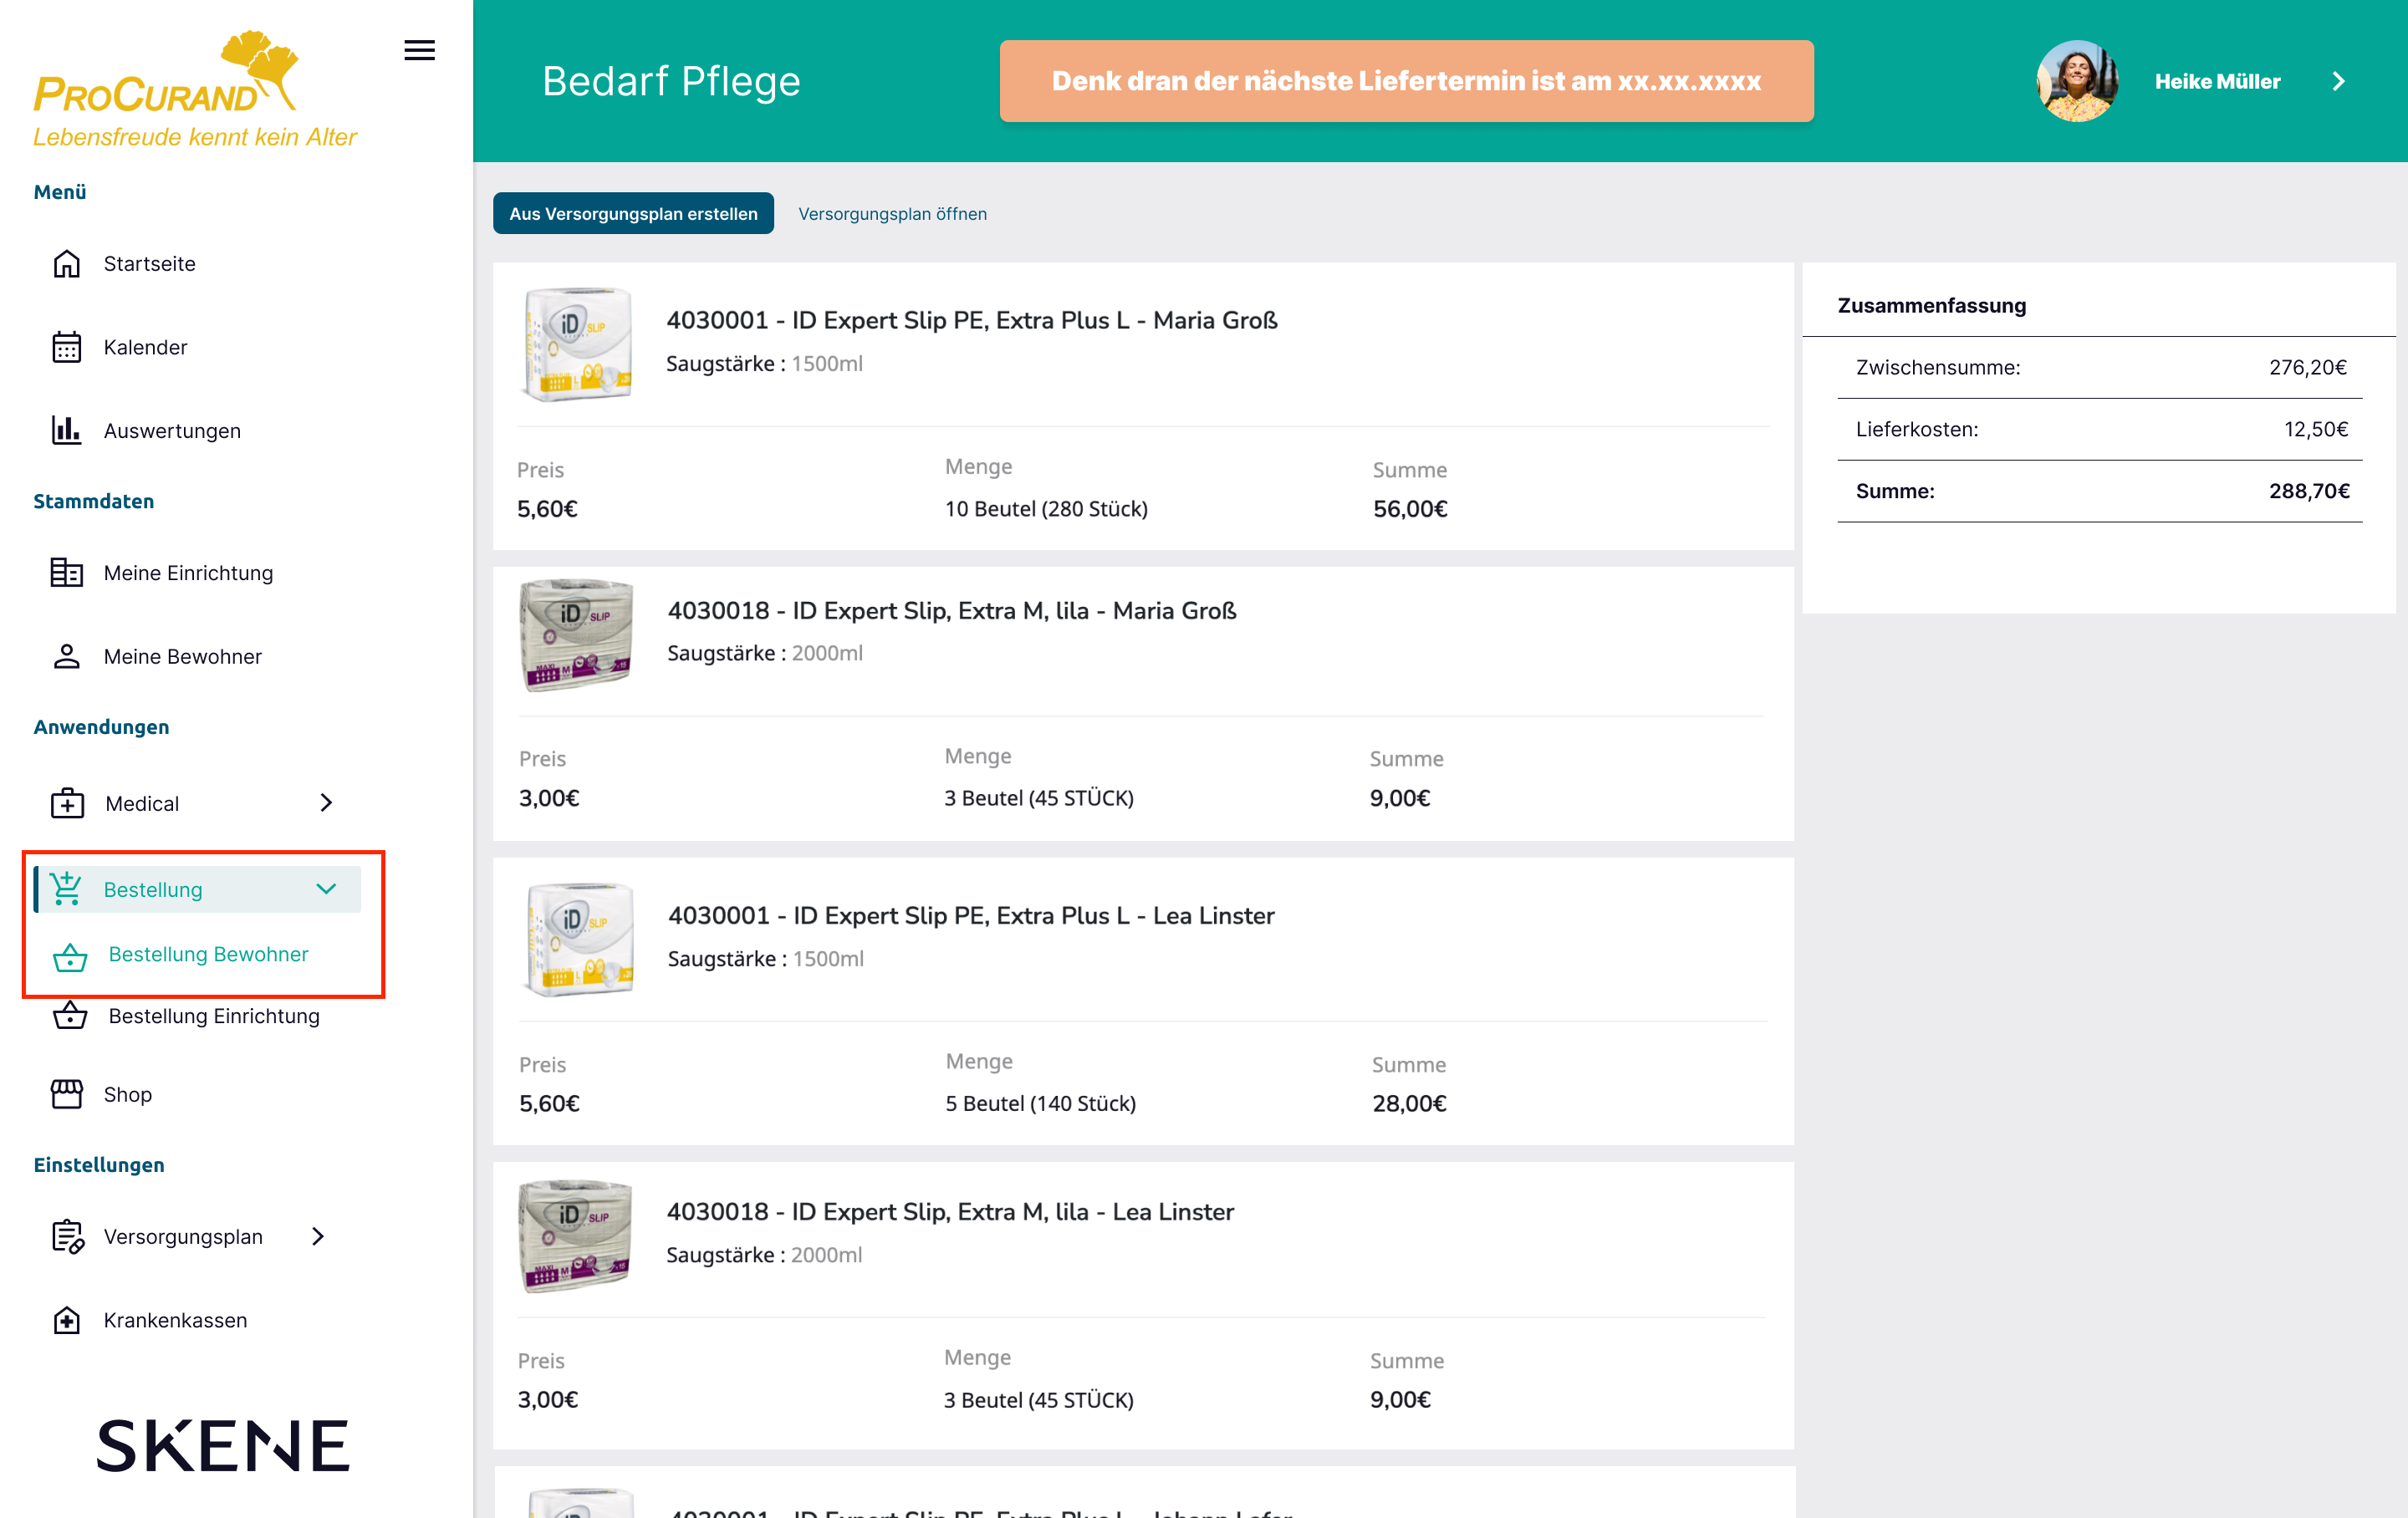Expand the Medical submenu chevron
The image size is (2408, 1518).
(x=326, y=803)
